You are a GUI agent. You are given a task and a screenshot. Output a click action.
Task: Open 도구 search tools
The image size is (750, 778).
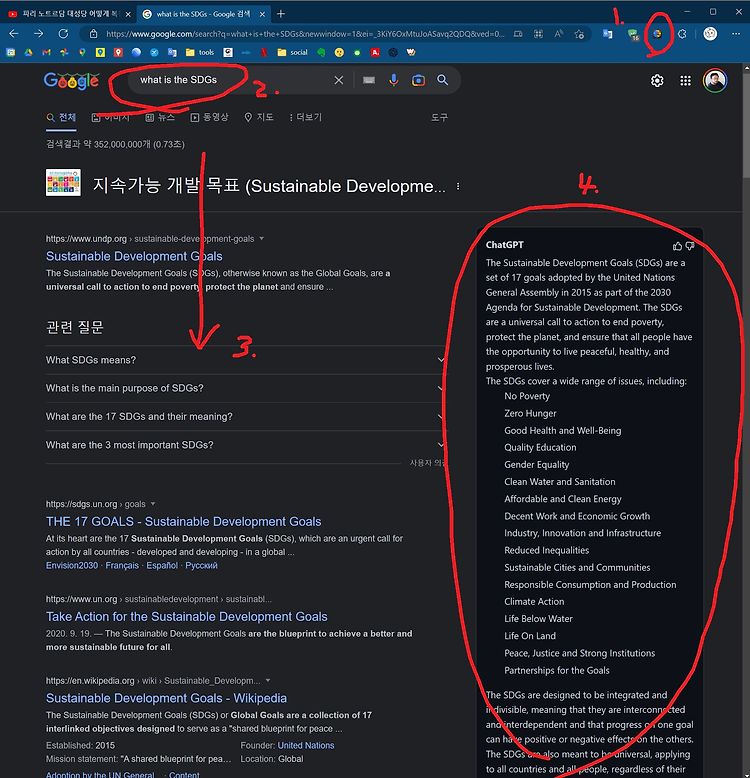[439, 118]
